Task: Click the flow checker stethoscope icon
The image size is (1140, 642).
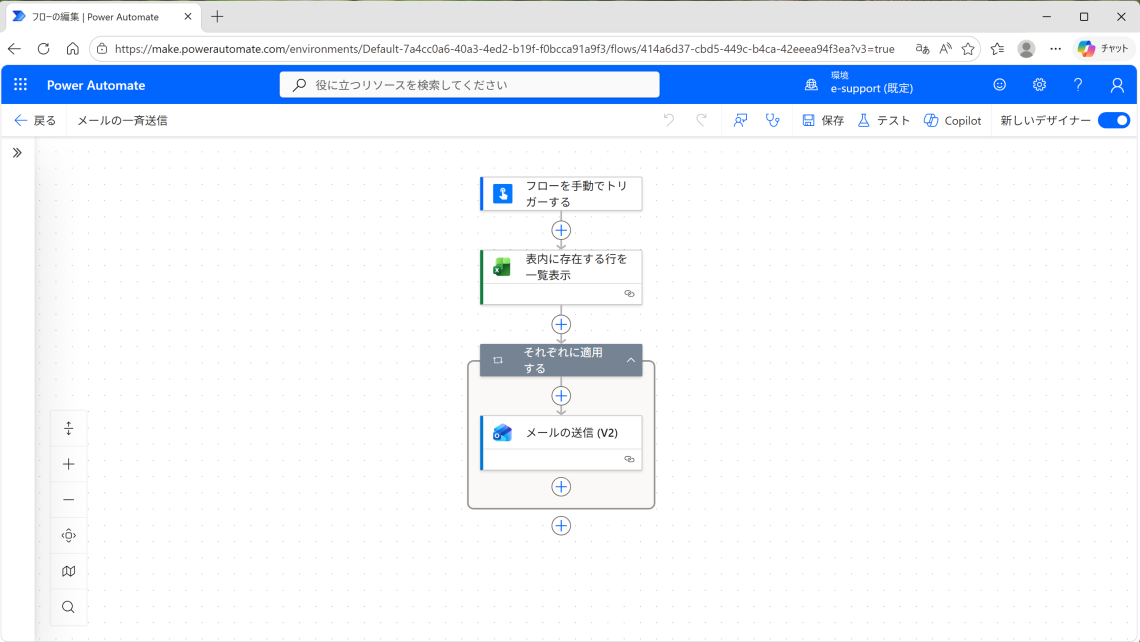Action: click(772, 120)
